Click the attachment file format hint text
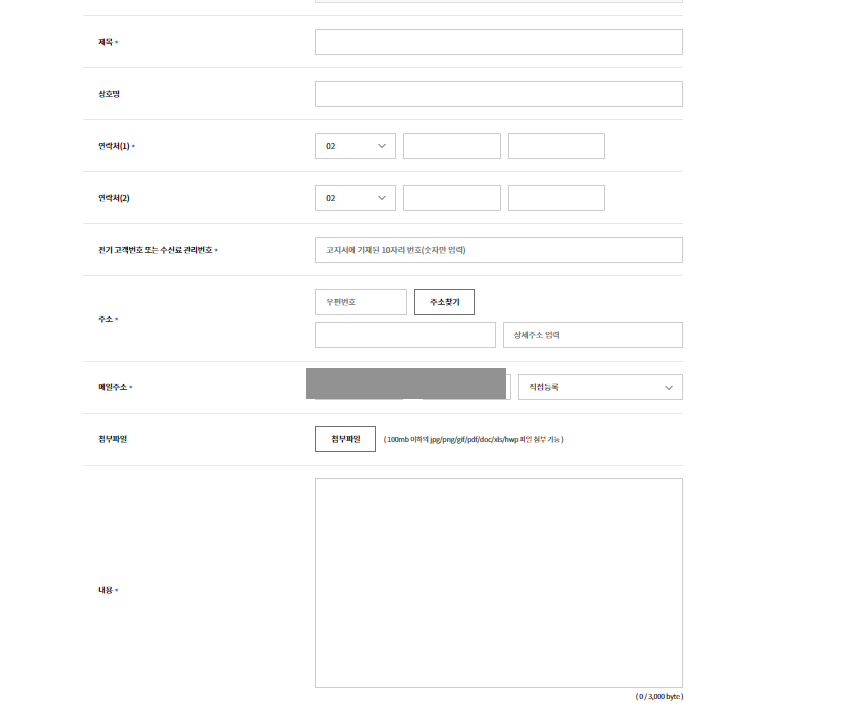This screenshot has width=863, height=712. pyautogui.click(x=473, y=439)
